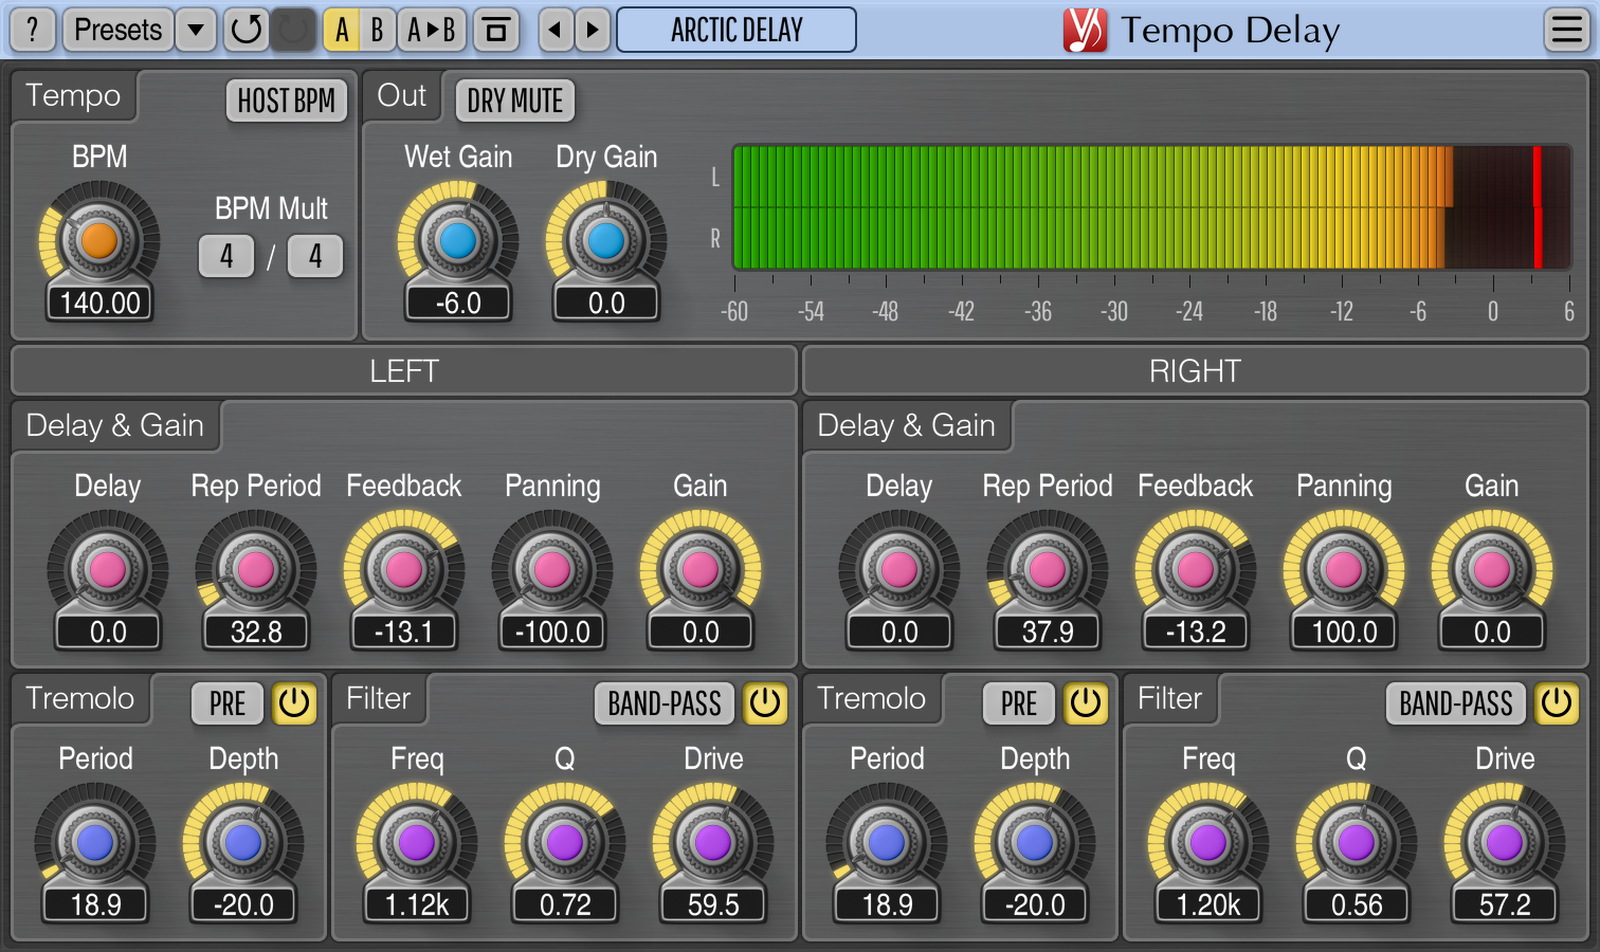Image resolution: width=1600 pixels, height=952 pixels.
Task: Go to next preset with right arrow
Action: 592,30
